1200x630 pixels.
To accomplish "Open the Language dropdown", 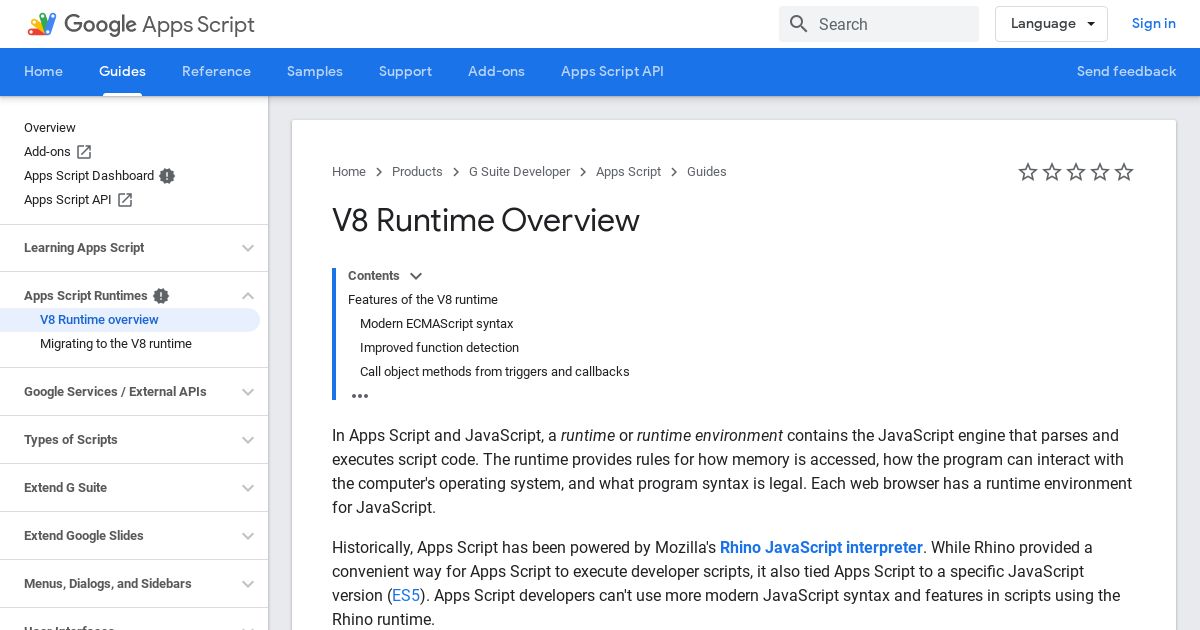I will [x=1051, y=24].
